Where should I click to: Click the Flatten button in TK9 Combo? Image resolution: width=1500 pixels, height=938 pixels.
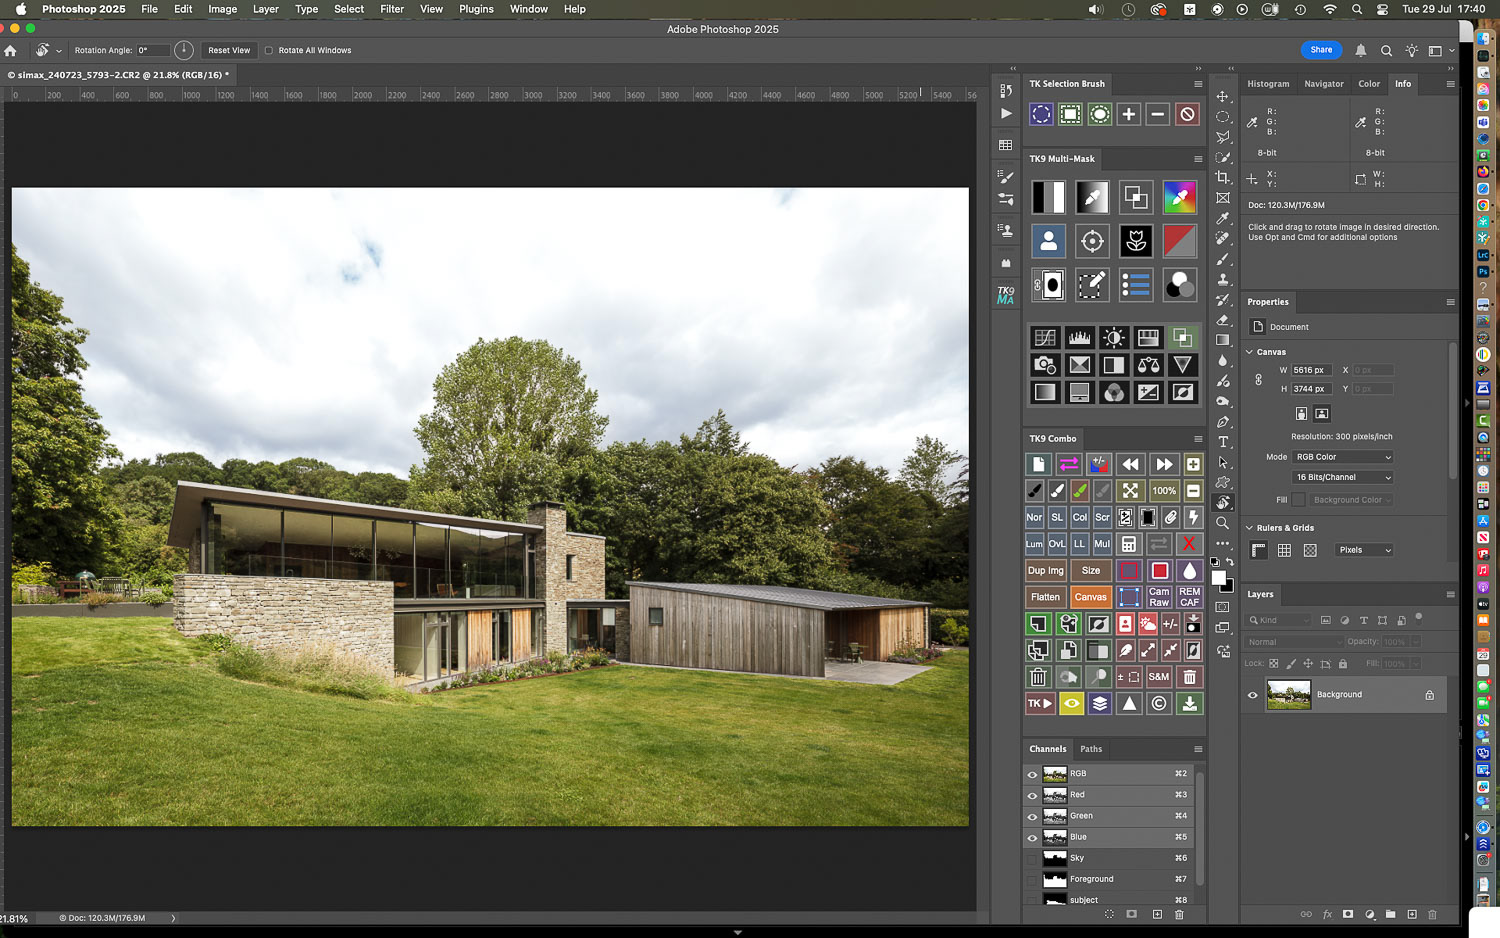[x=1045, y=597]
